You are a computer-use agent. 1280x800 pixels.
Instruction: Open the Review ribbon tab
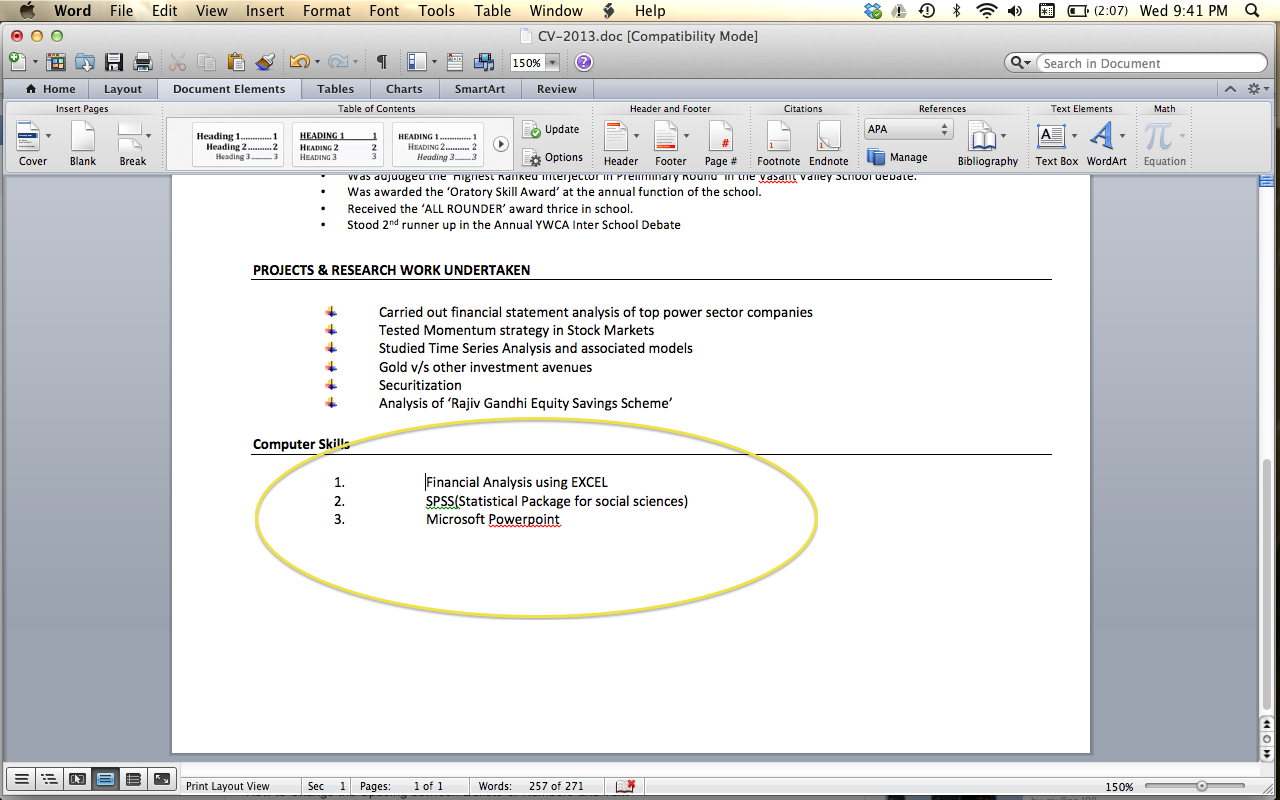click(x=557, y=89)
